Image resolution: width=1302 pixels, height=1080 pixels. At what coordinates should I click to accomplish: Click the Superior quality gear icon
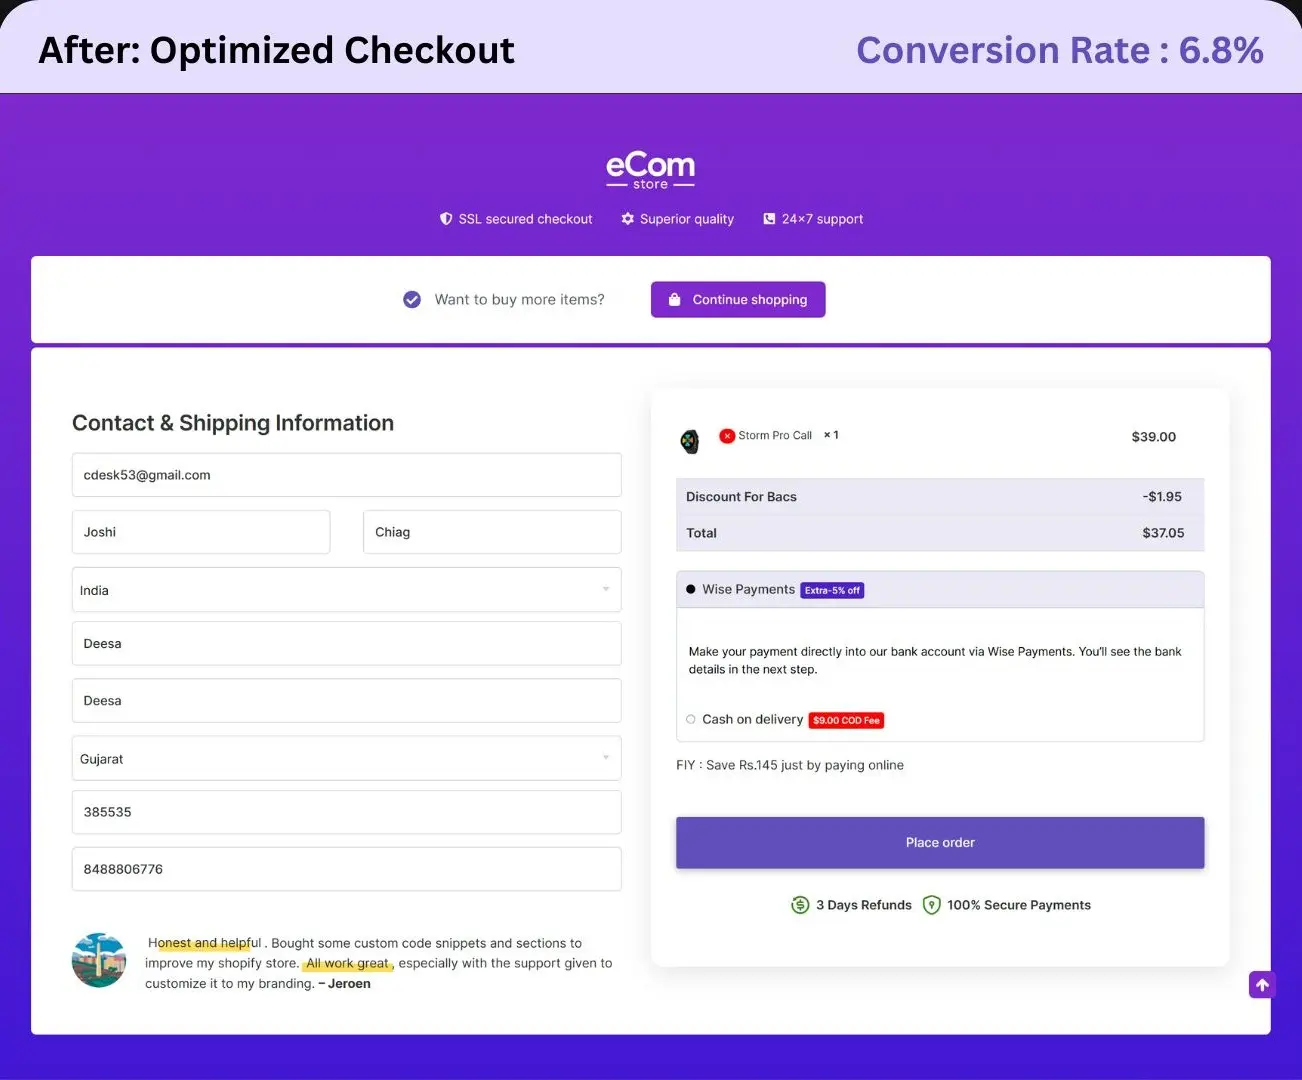[x=627, y=219]
